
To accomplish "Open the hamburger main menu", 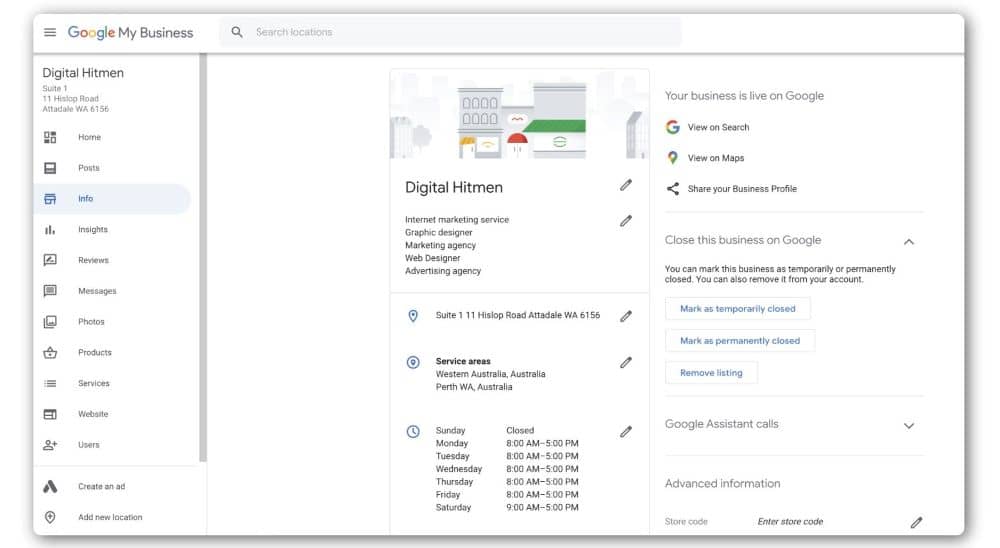I will point(50,32).
